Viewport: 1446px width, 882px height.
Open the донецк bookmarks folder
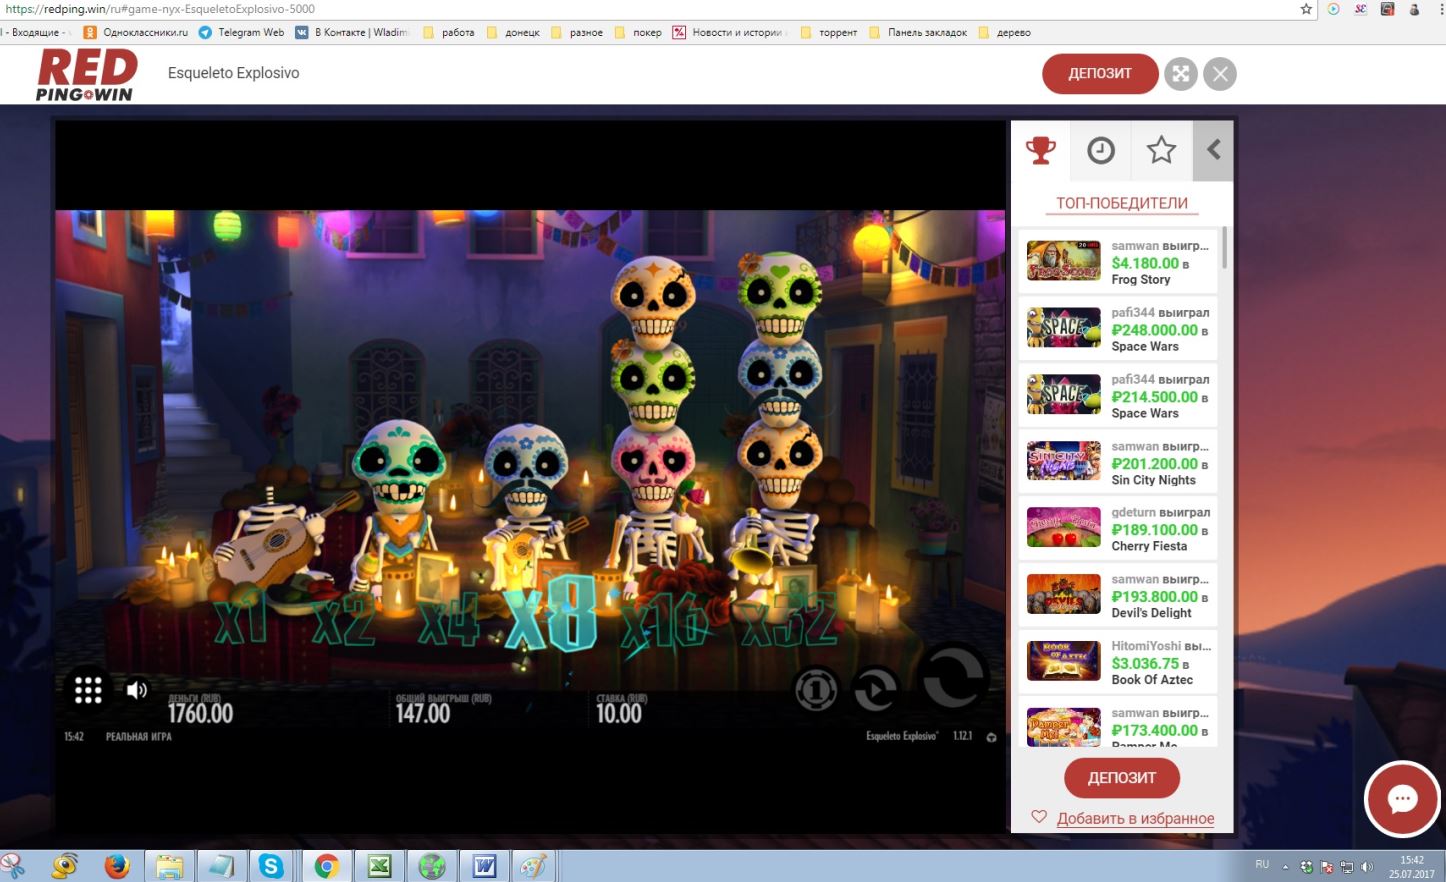(x=513, y=32)
